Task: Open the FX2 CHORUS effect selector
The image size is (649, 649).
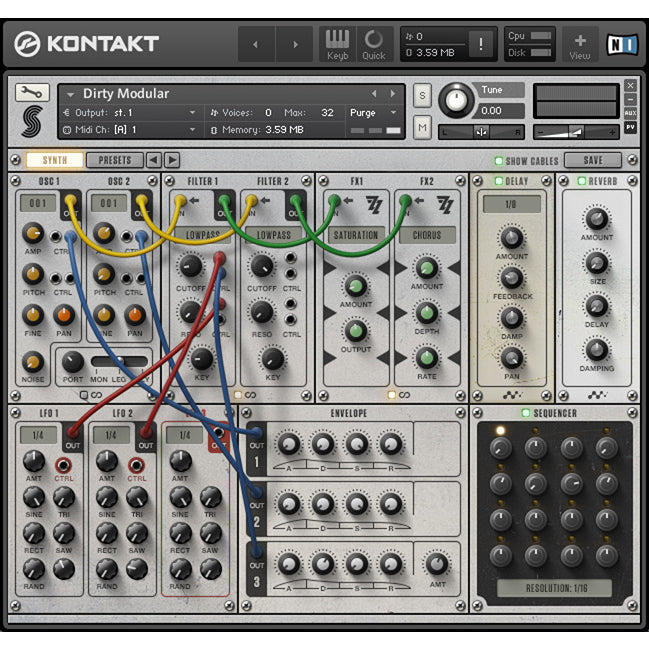Action: tap(427, 235)
